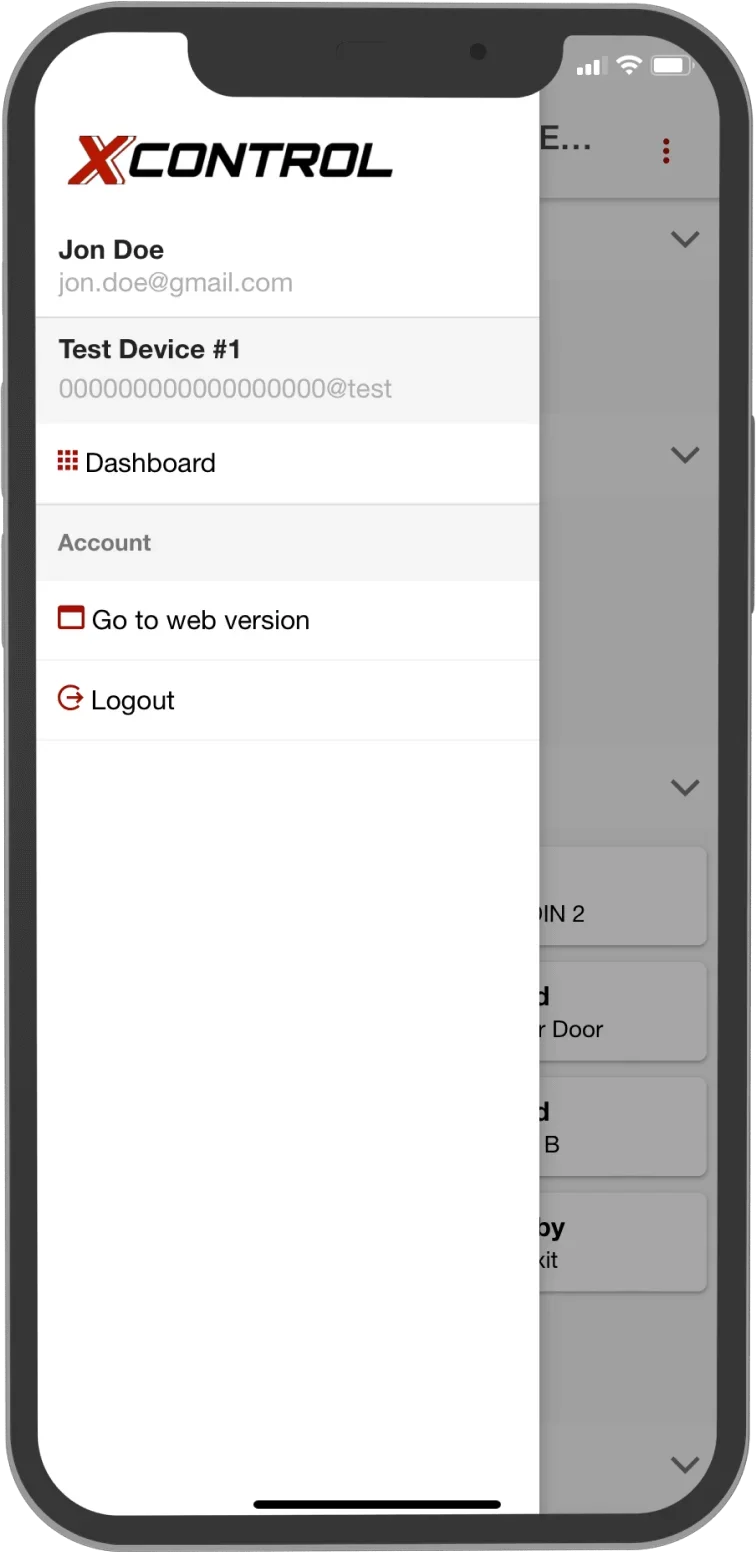The height and width of the screenshot is (1552, 756).
Task: Expand the chevron next to Dashboard row
Action: tap(685, 454)
